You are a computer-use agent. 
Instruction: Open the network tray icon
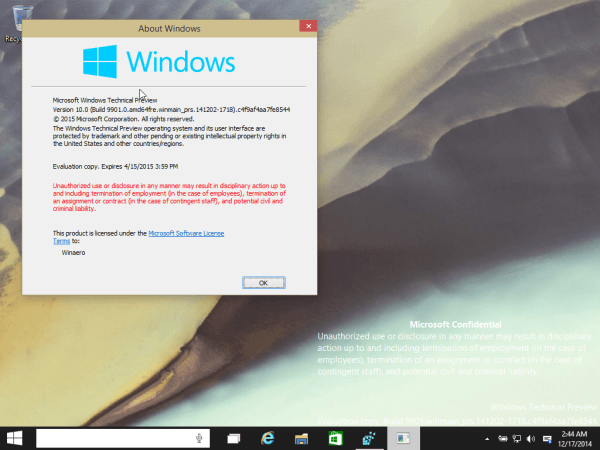pos(517,439)
